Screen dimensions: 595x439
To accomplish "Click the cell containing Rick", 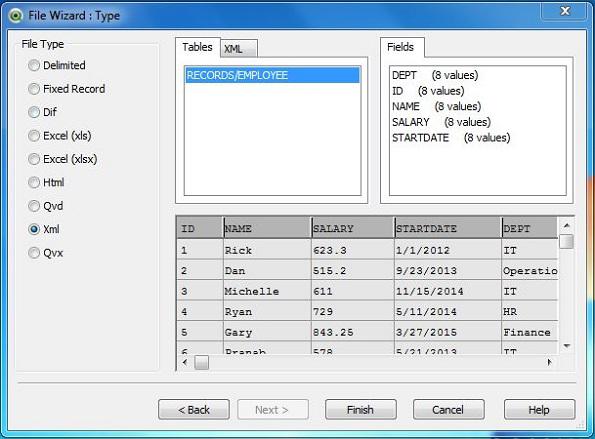I will (x=268, y=250).
